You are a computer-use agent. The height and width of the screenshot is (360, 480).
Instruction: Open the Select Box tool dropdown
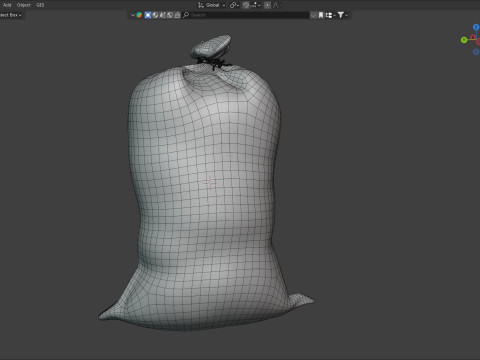tap(11, 15)
